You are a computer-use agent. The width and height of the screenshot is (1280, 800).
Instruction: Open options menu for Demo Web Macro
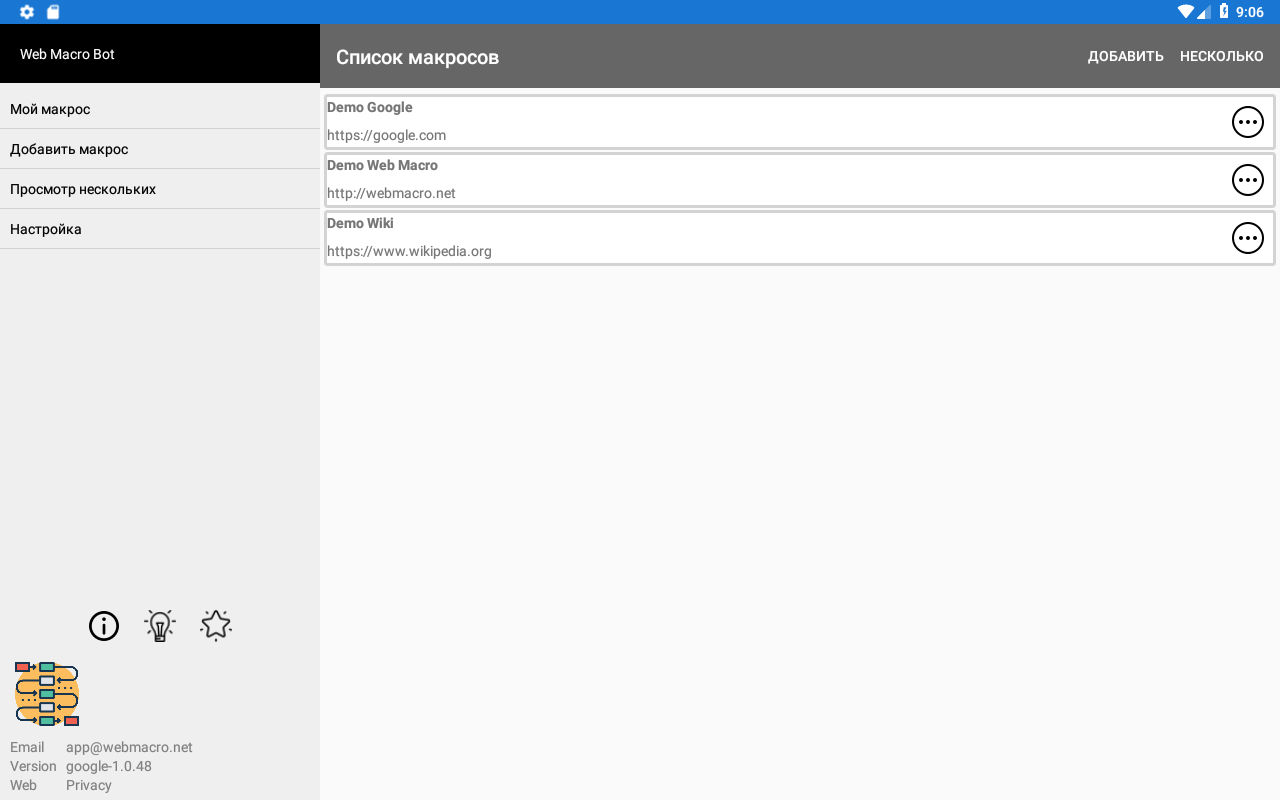(x=1247, y=180)
